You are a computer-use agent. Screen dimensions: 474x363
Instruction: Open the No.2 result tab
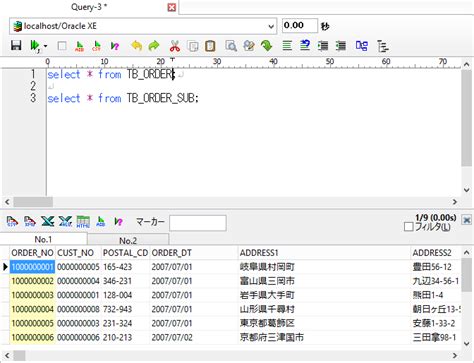click(128, 240)
